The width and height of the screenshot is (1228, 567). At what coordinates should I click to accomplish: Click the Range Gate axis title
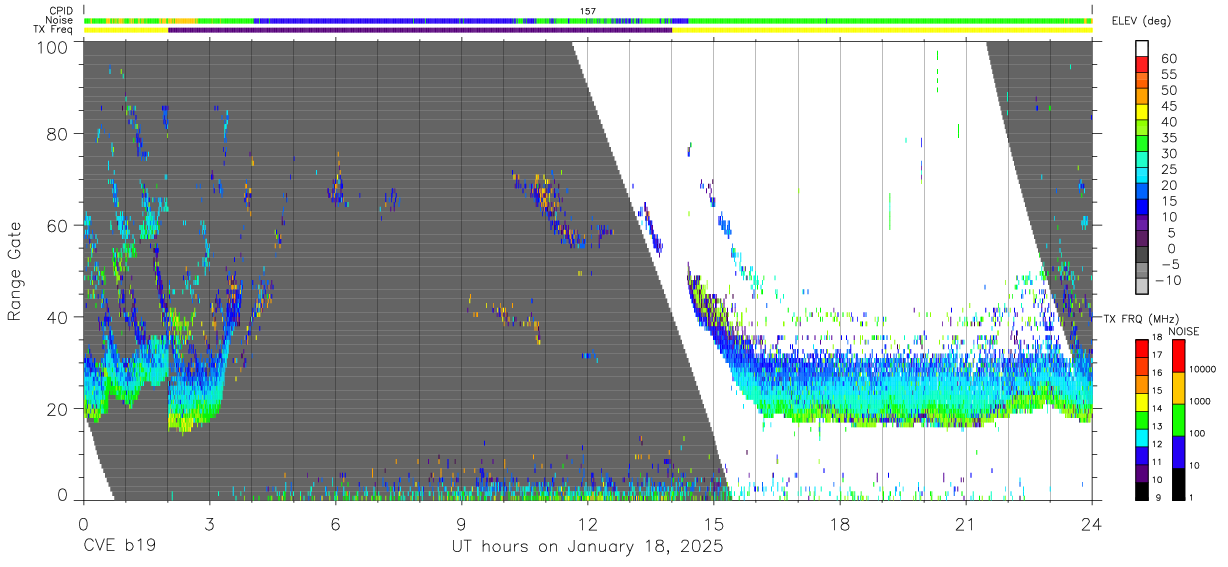pos(15,272)
